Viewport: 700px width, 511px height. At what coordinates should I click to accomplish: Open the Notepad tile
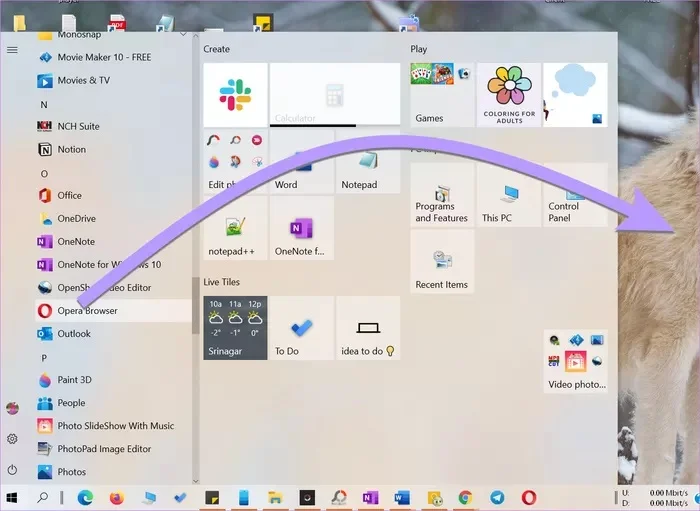click(368, 162)
